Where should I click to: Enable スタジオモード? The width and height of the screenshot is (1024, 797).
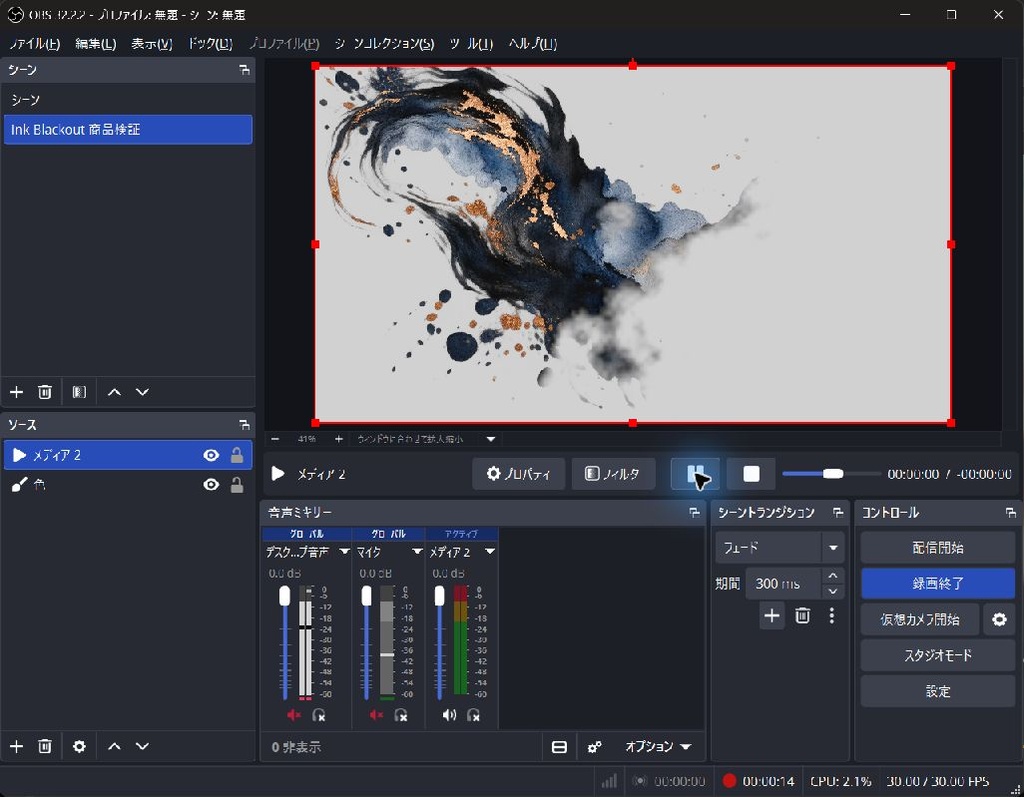(938, 655)
